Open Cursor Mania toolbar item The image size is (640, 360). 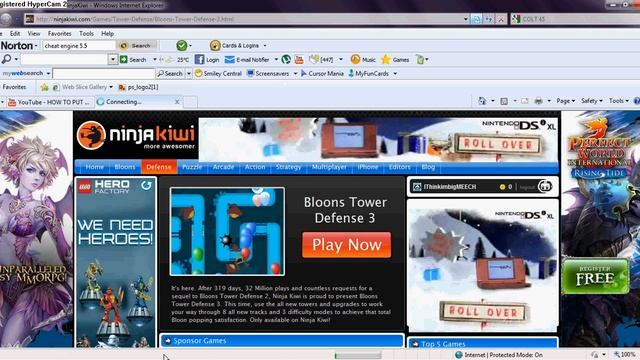pos(322,73)
